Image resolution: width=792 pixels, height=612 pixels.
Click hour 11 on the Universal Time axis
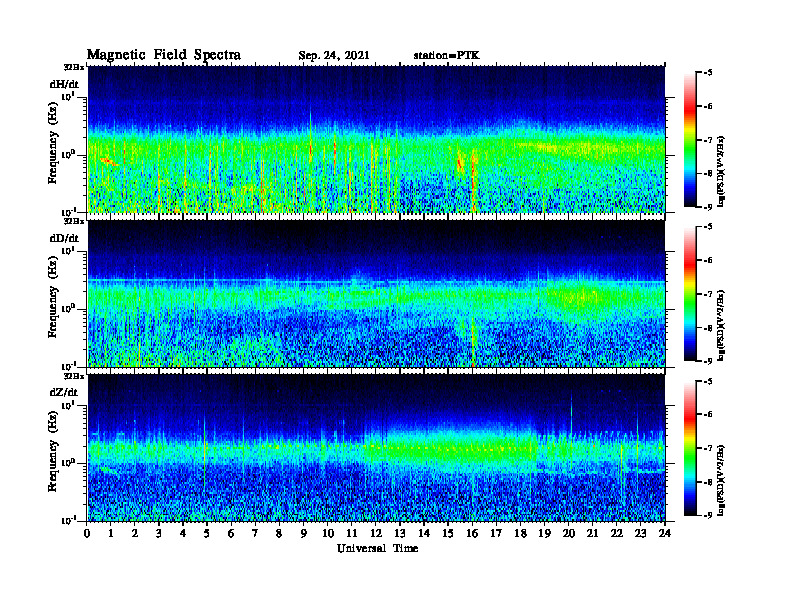pyautogui.click(x=352, y=534)
